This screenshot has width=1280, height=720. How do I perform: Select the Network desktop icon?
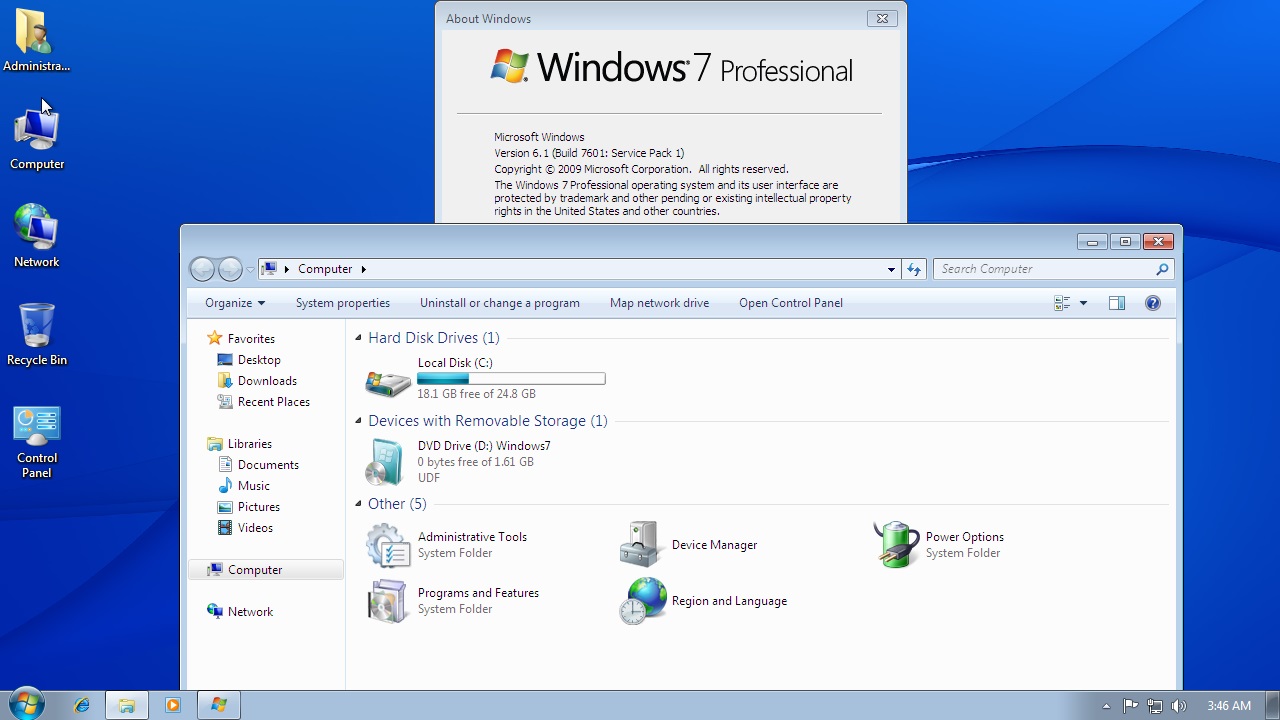[x=37, y=236]
